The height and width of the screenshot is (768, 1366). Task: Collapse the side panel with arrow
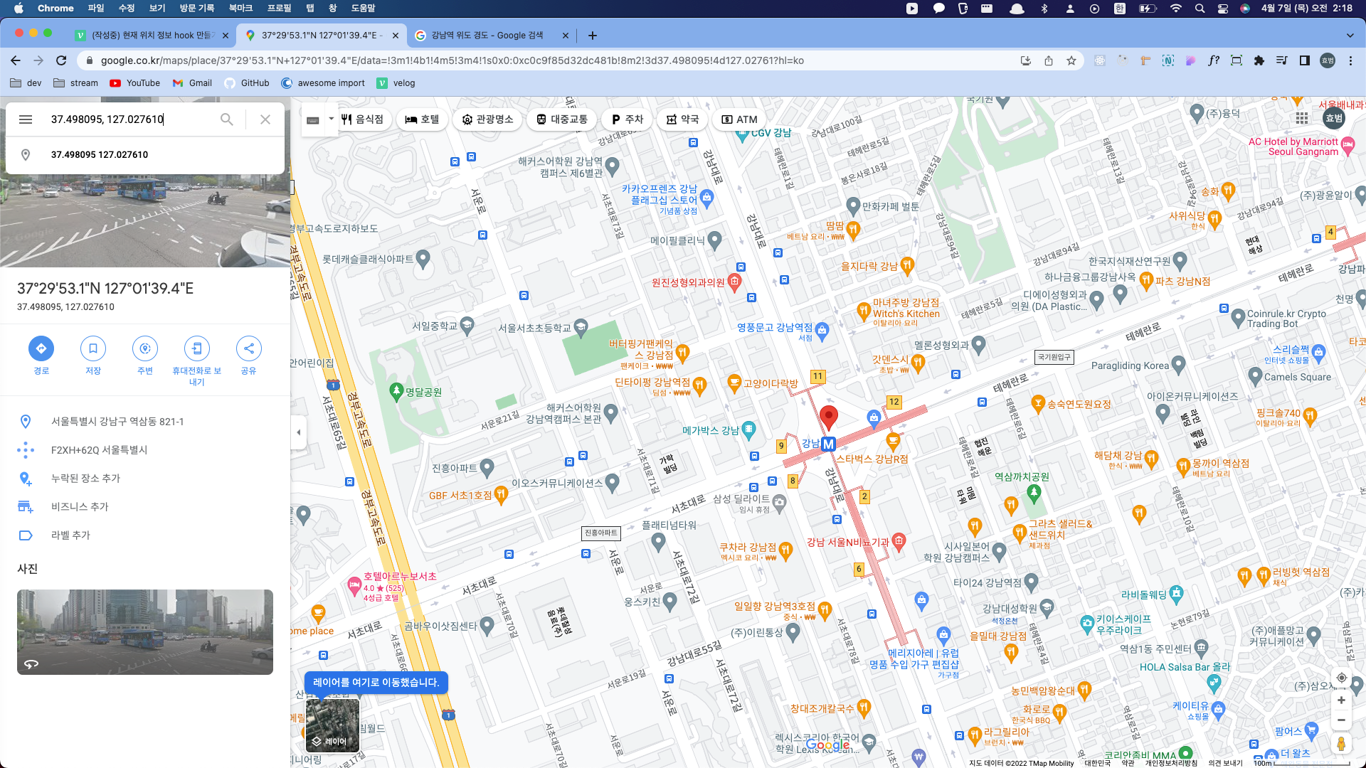coord(298,433)
